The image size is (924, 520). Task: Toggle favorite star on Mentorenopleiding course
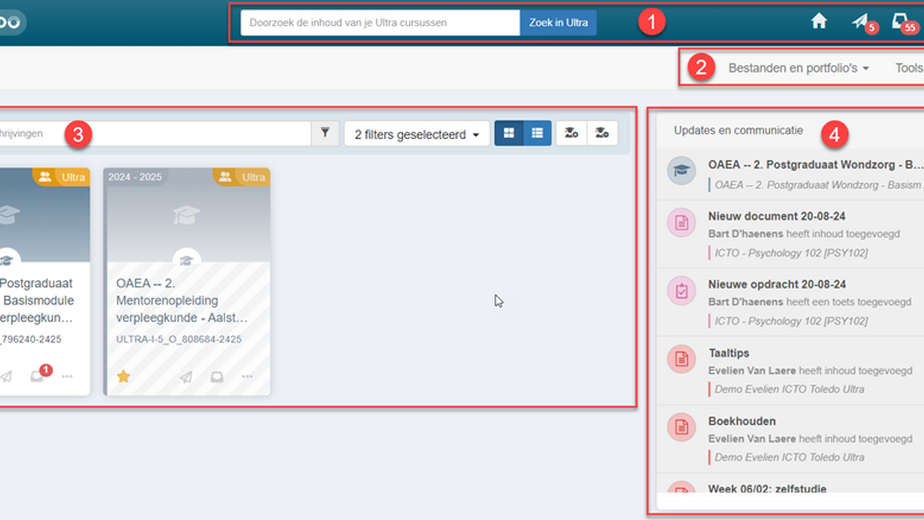click(x=123, y=376)
